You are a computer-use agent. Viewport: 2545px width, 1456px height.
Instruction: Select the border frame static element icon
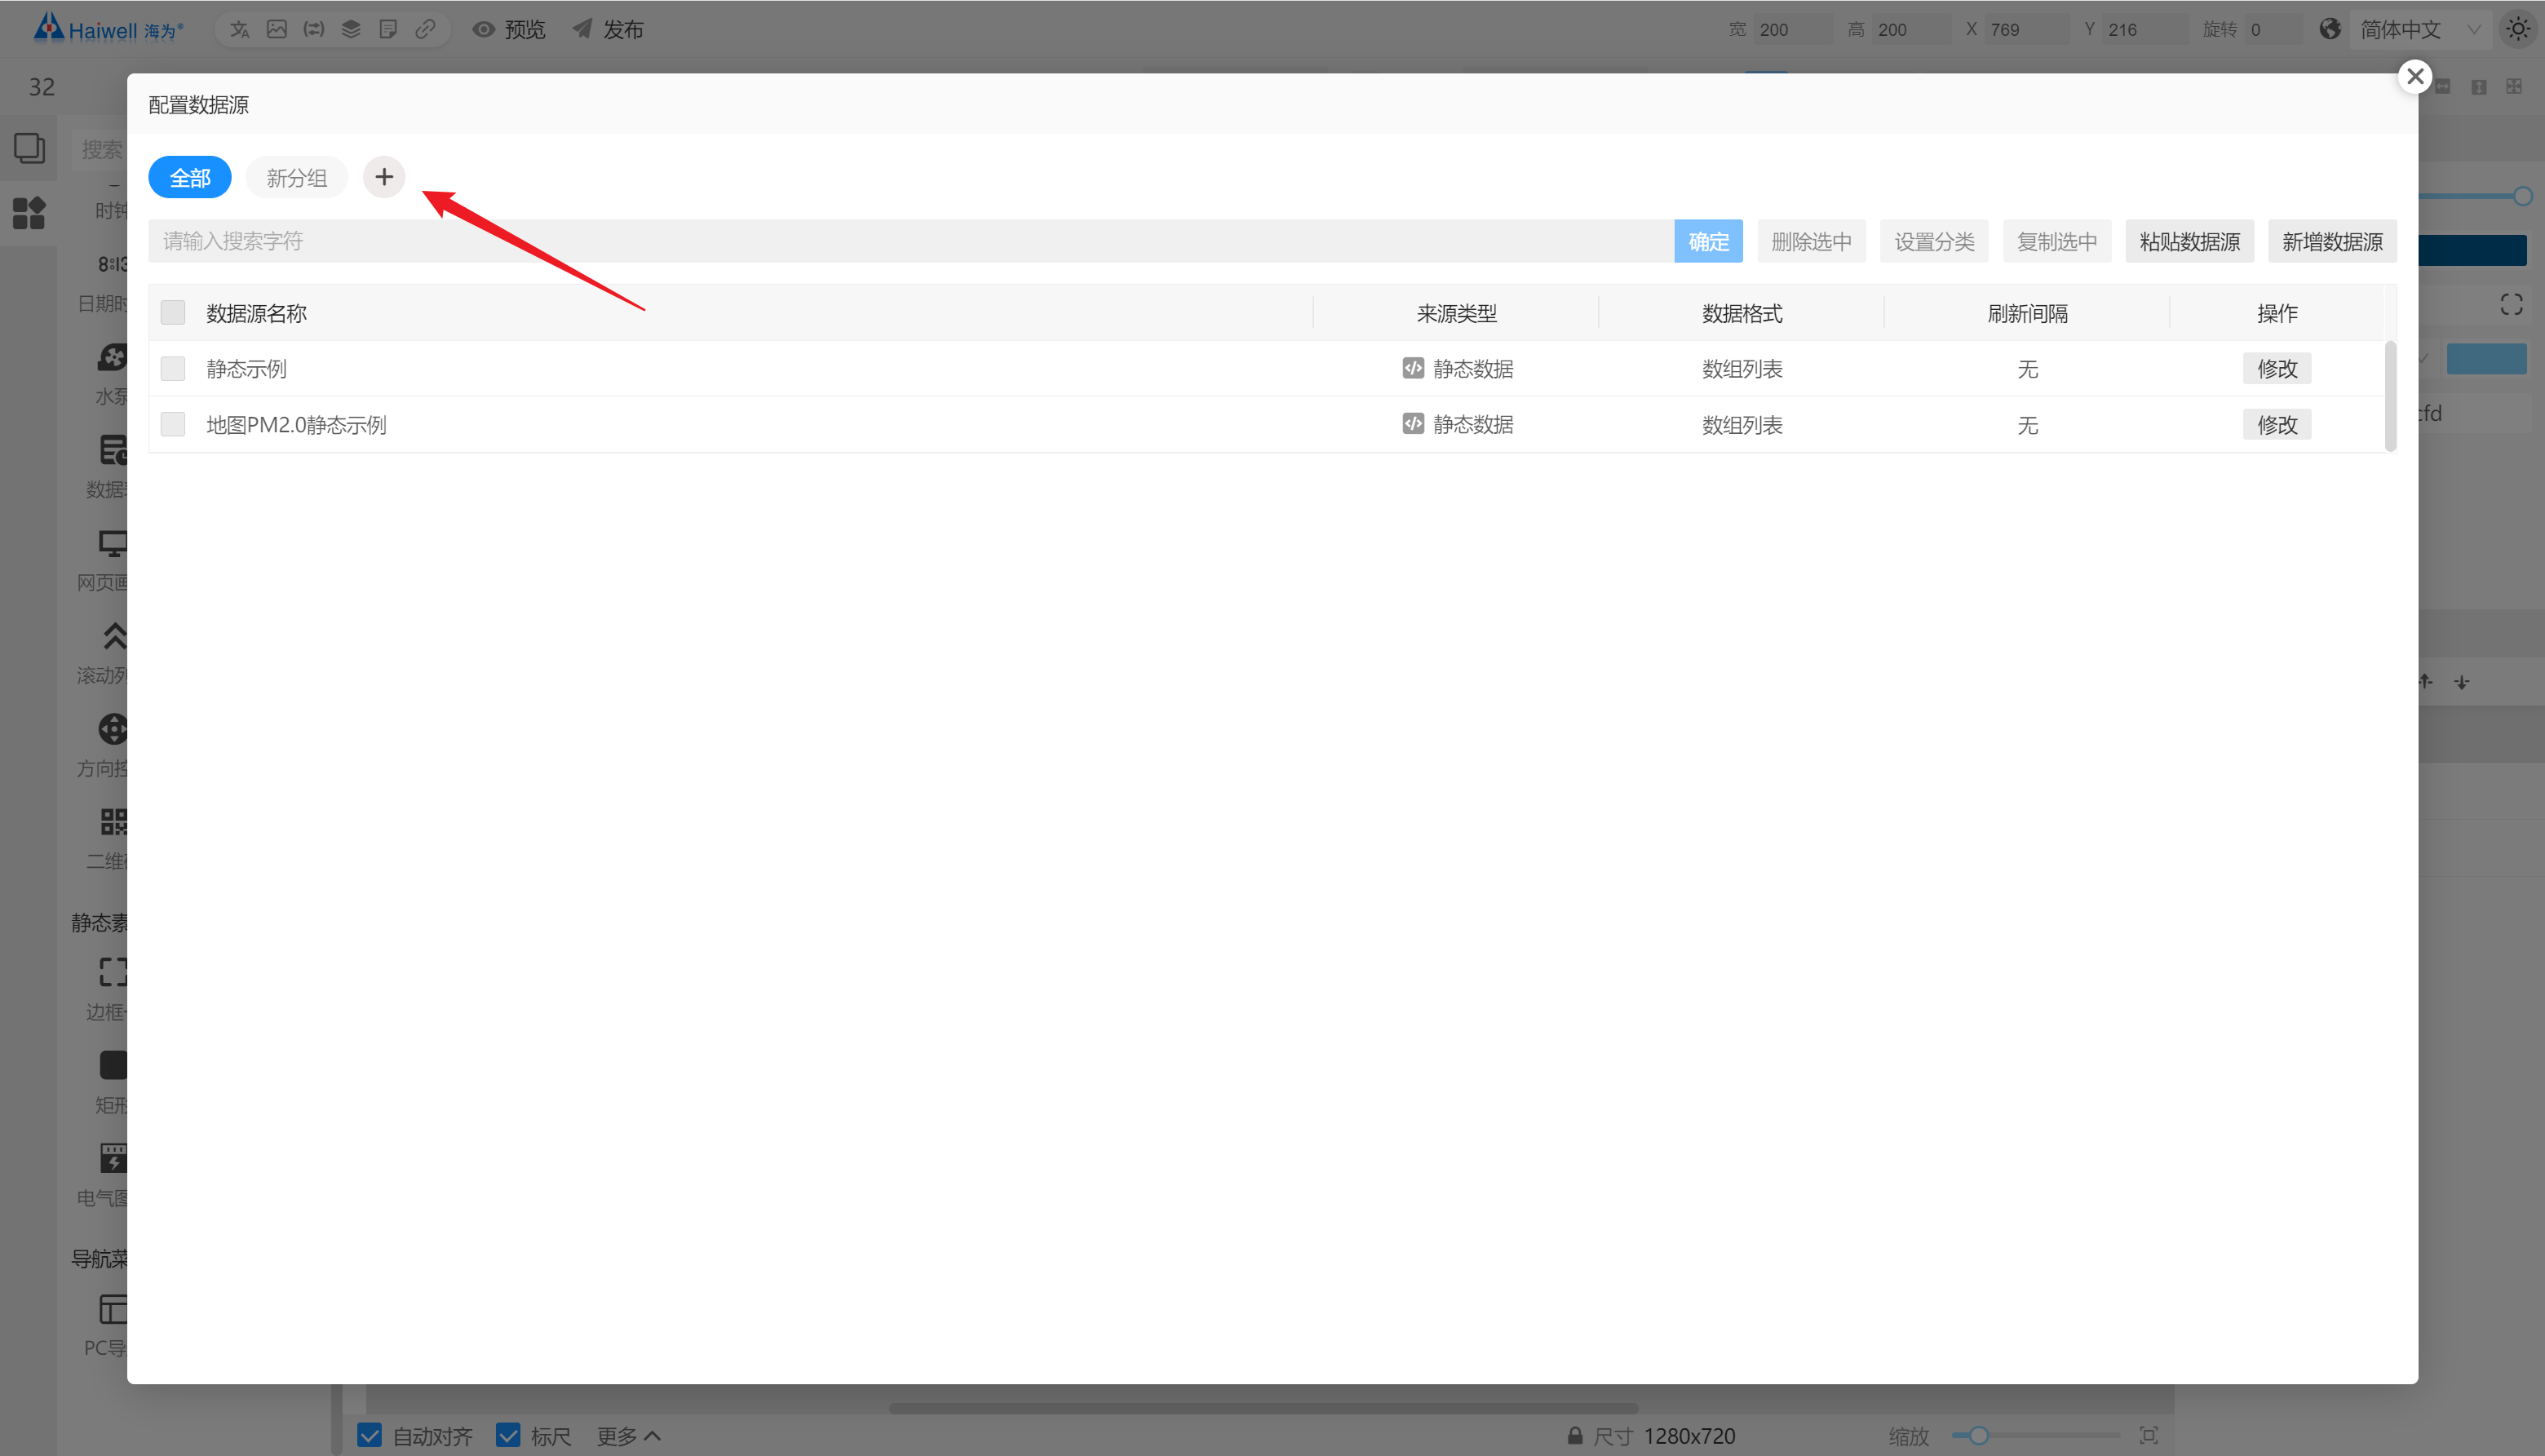[113, 972]
